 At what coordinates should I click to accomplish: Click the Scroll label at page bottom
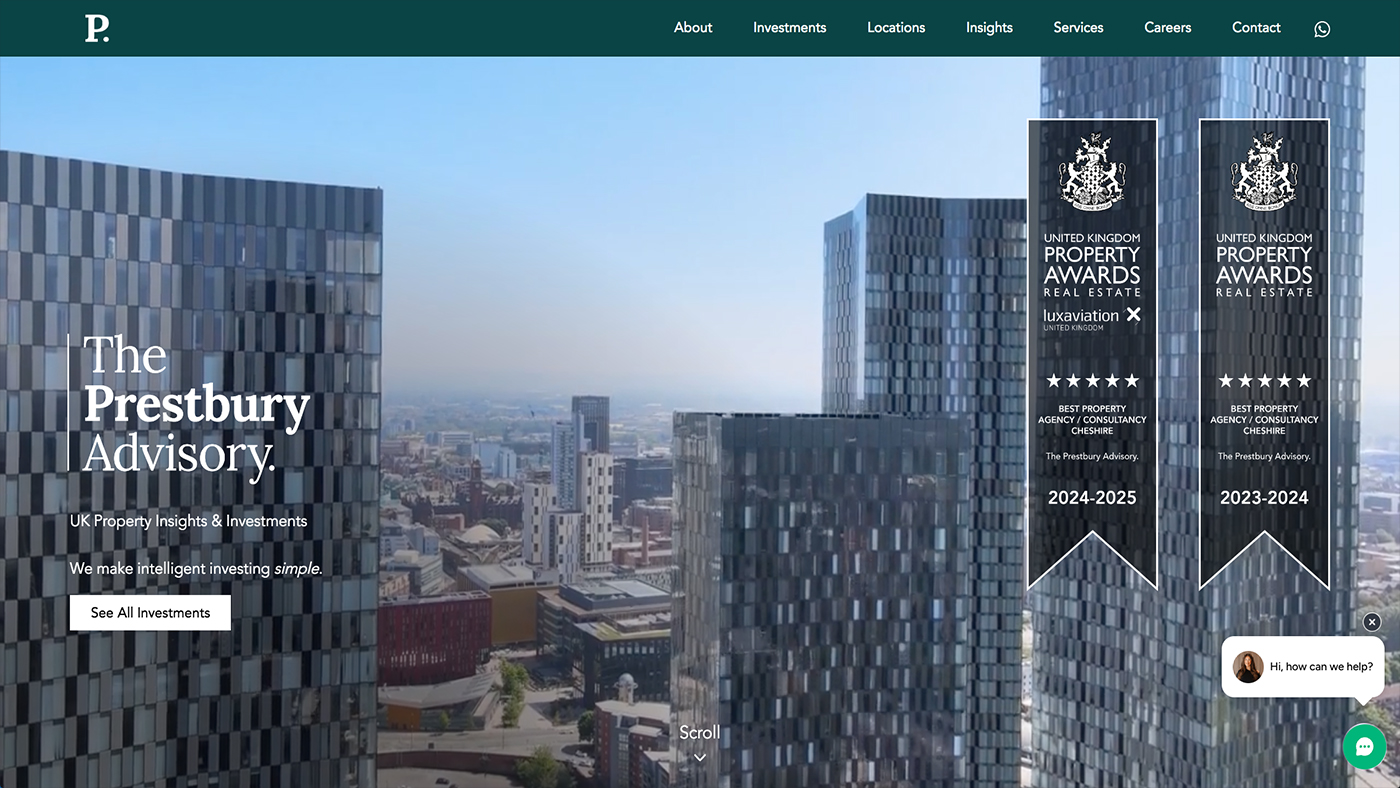[x=700, y=733]
